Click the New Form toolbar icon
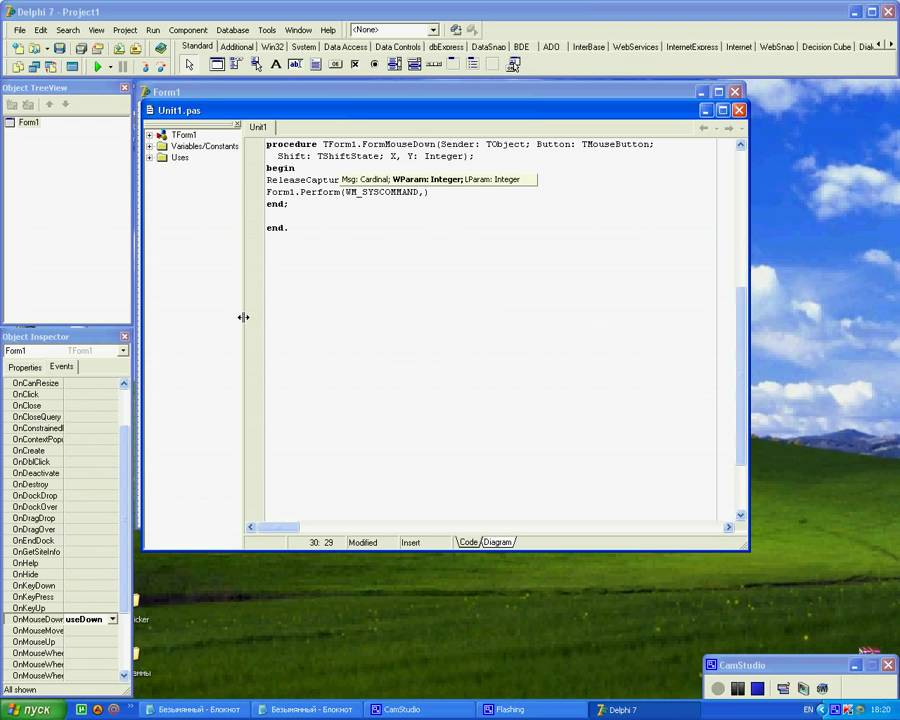Image resolution: width=900 pixels, height=720 pixels. pos(72,67)
